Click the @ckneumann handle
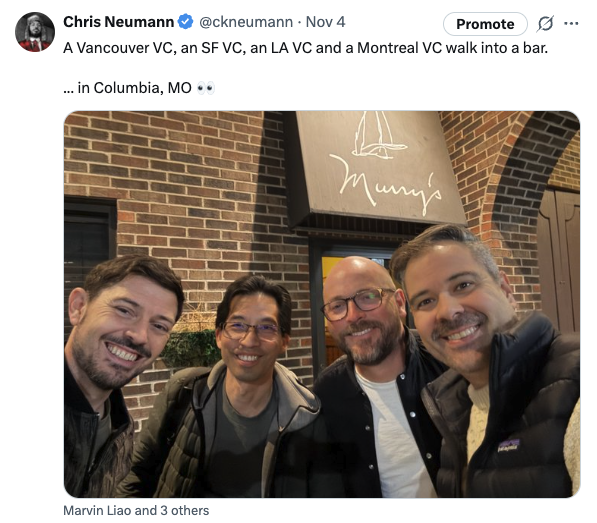 point(246,22)
